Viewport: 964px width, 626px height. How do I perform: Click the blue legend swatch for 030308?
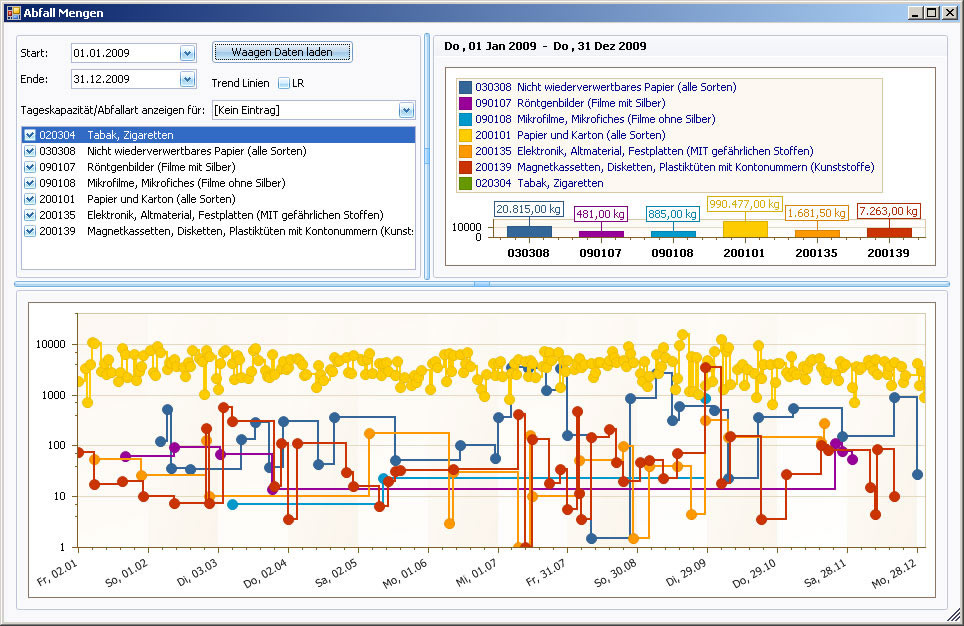(x=464, y=88)
